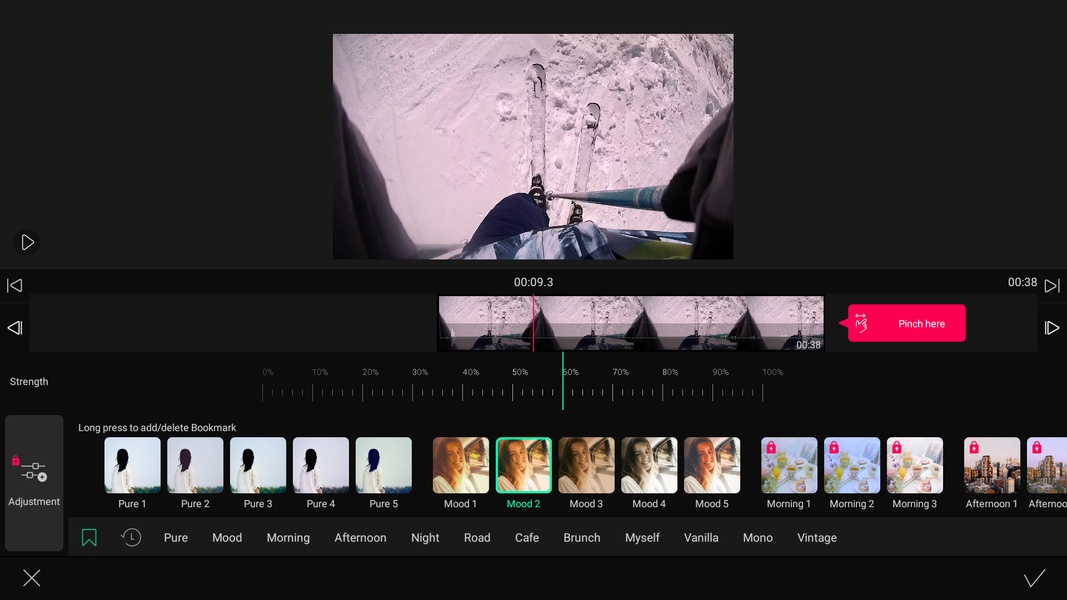Play the video preview

(27, 242)
